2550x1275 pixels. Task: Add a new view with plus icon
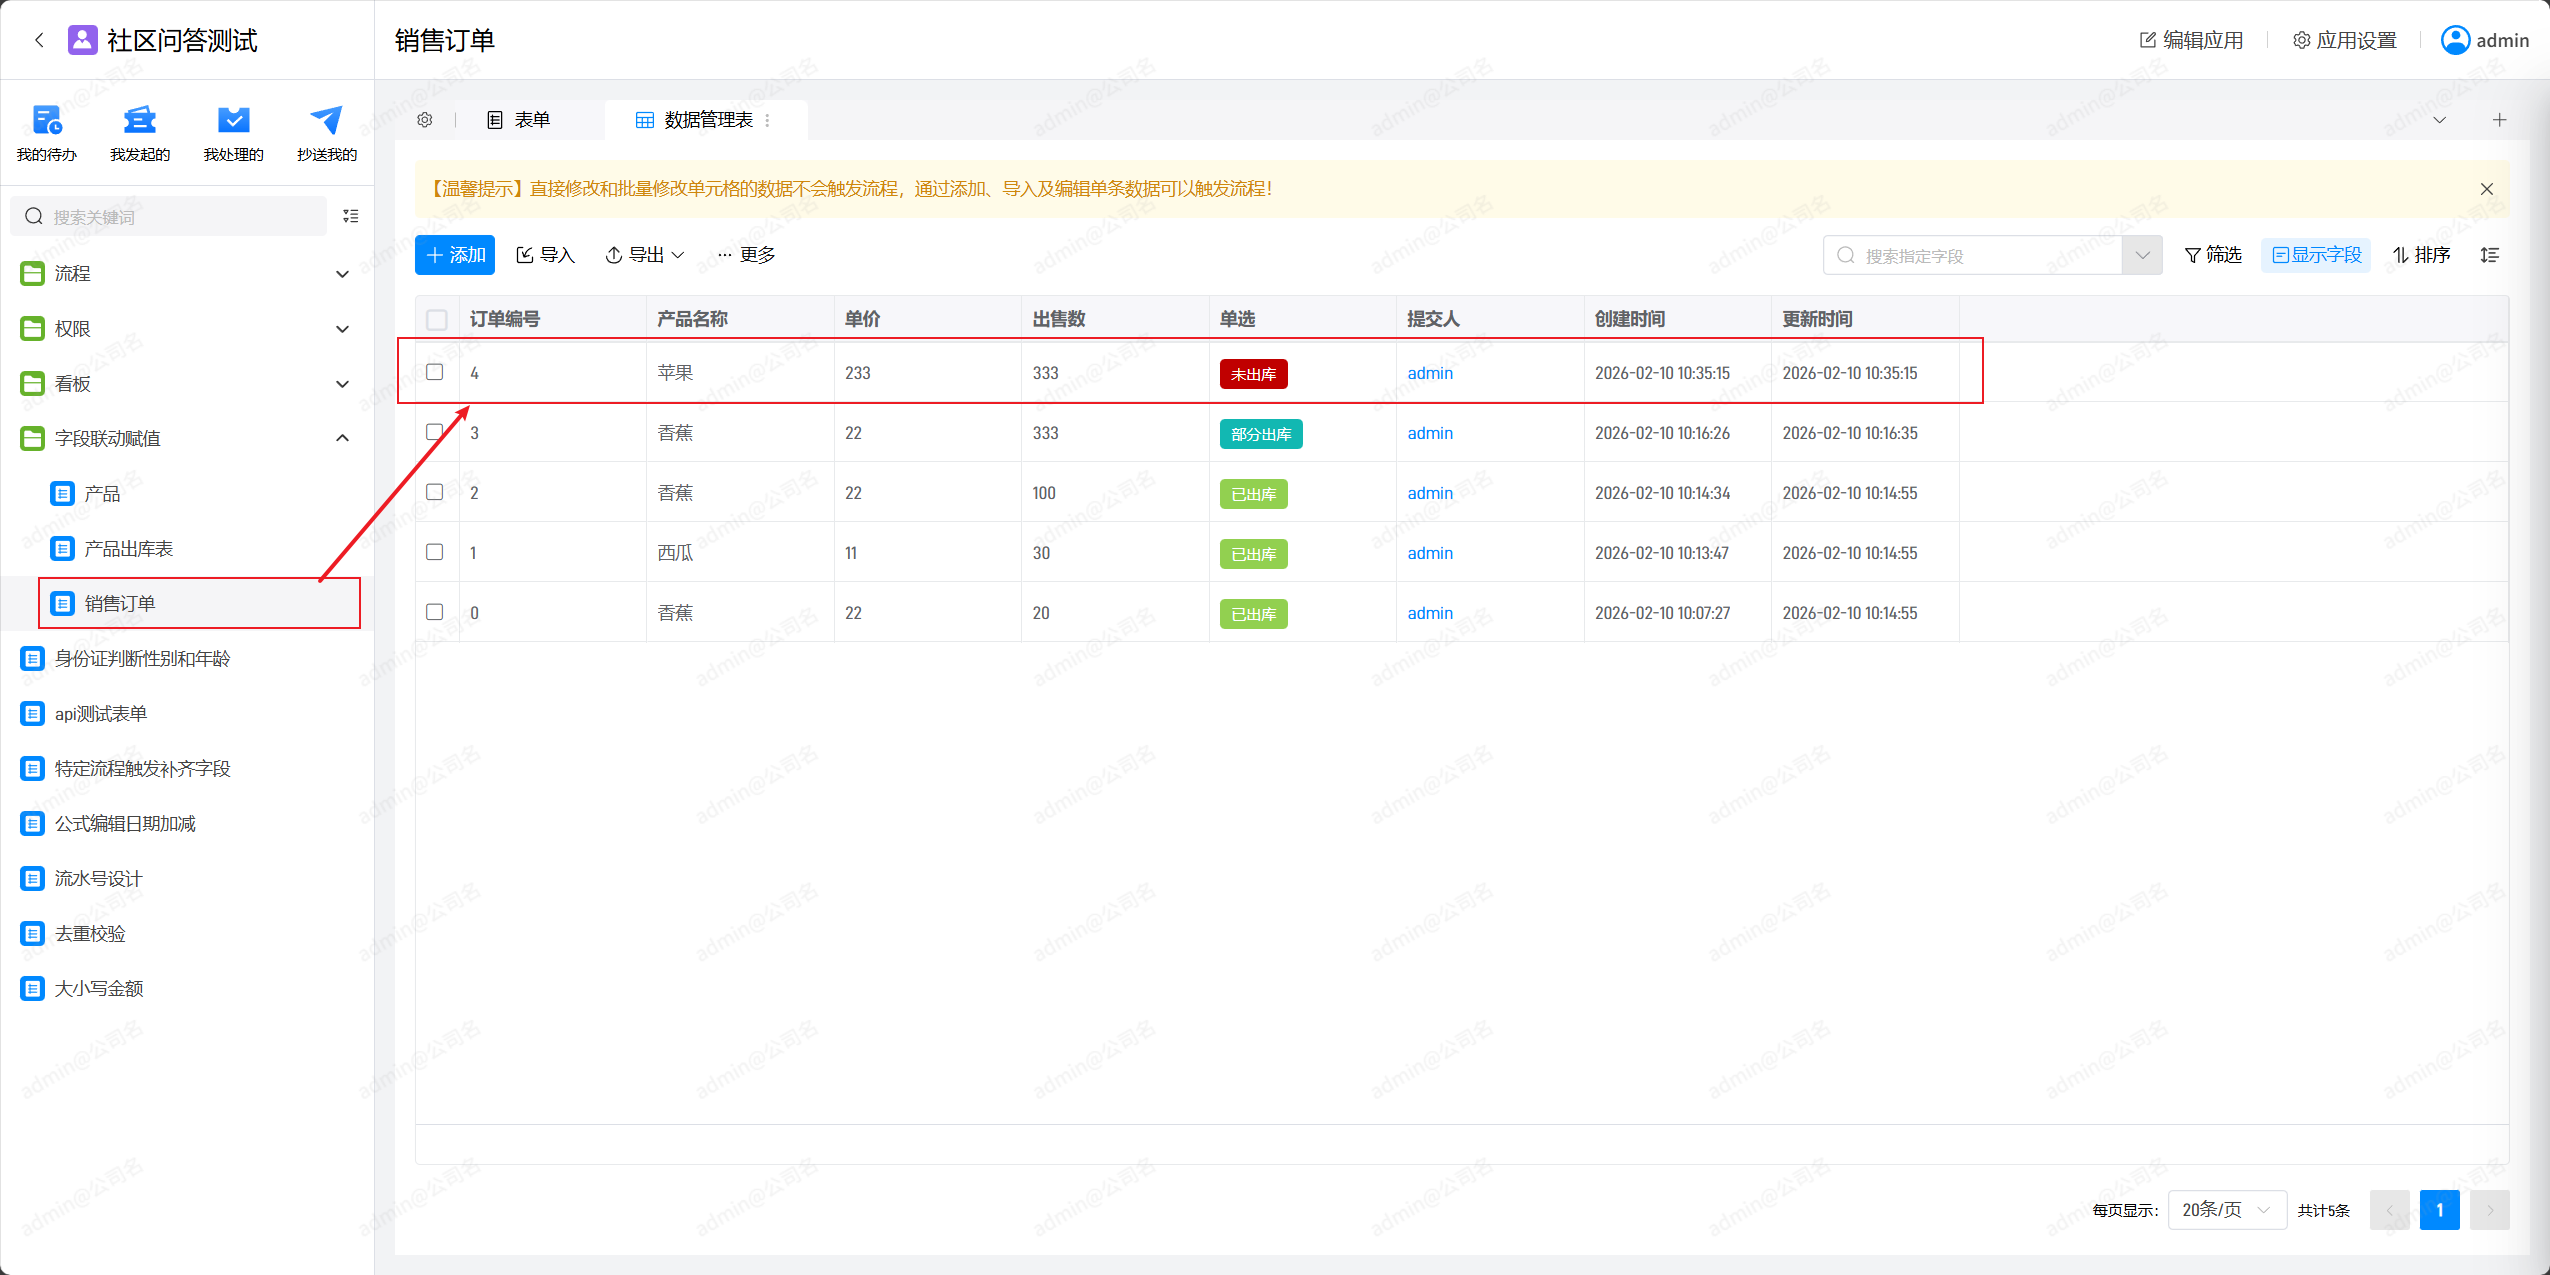click(x=2499, y=120)
